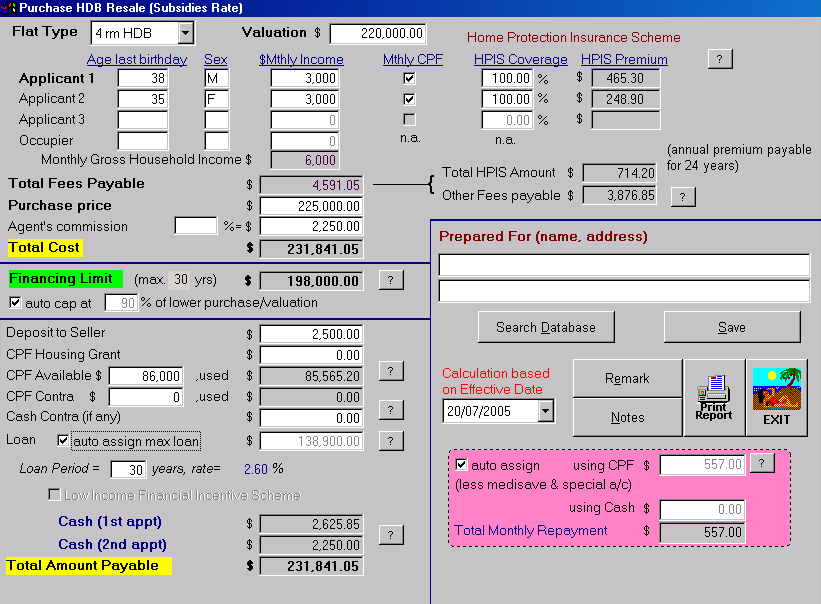Open help for HPIS Premium column
The image size is (821, 604).
pos(720,59)
